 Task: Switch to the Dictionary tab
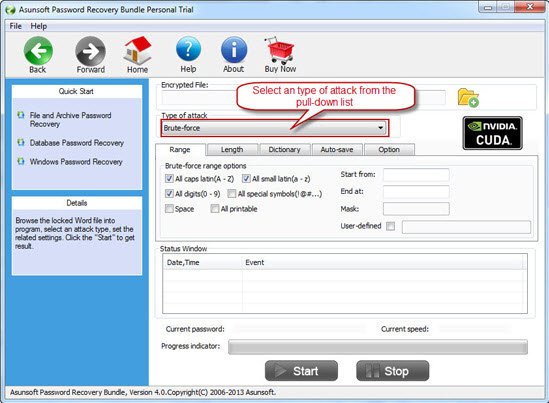(284, 150)
